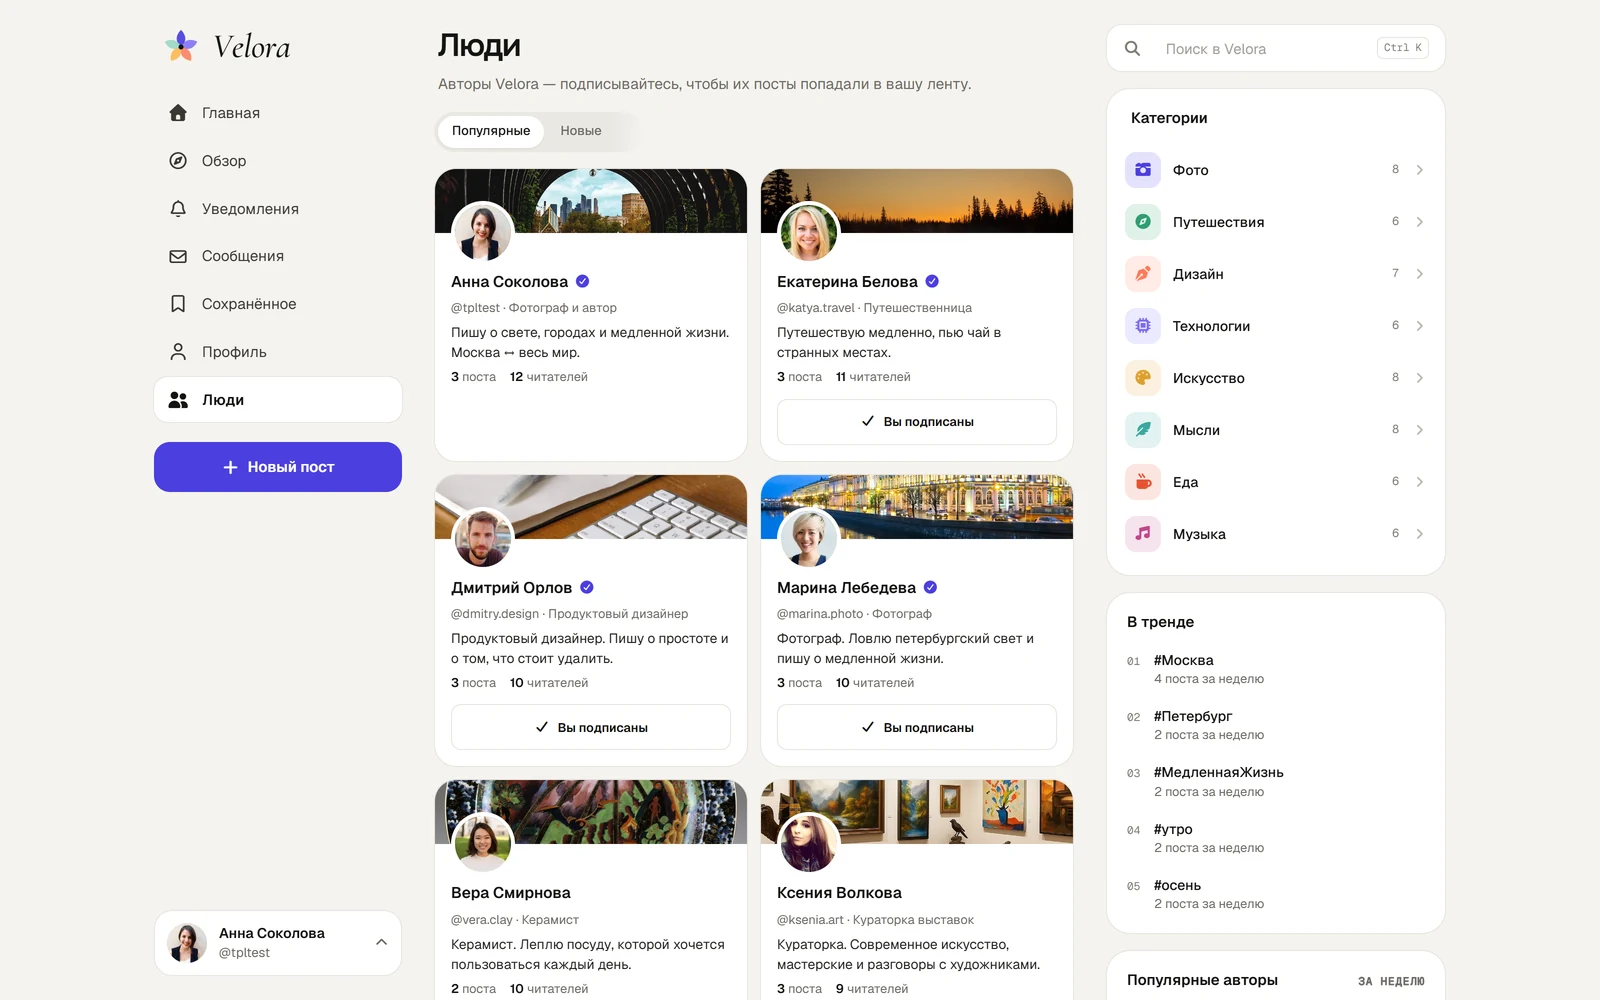Open Вера Смирнова profile name

(511, 893)
